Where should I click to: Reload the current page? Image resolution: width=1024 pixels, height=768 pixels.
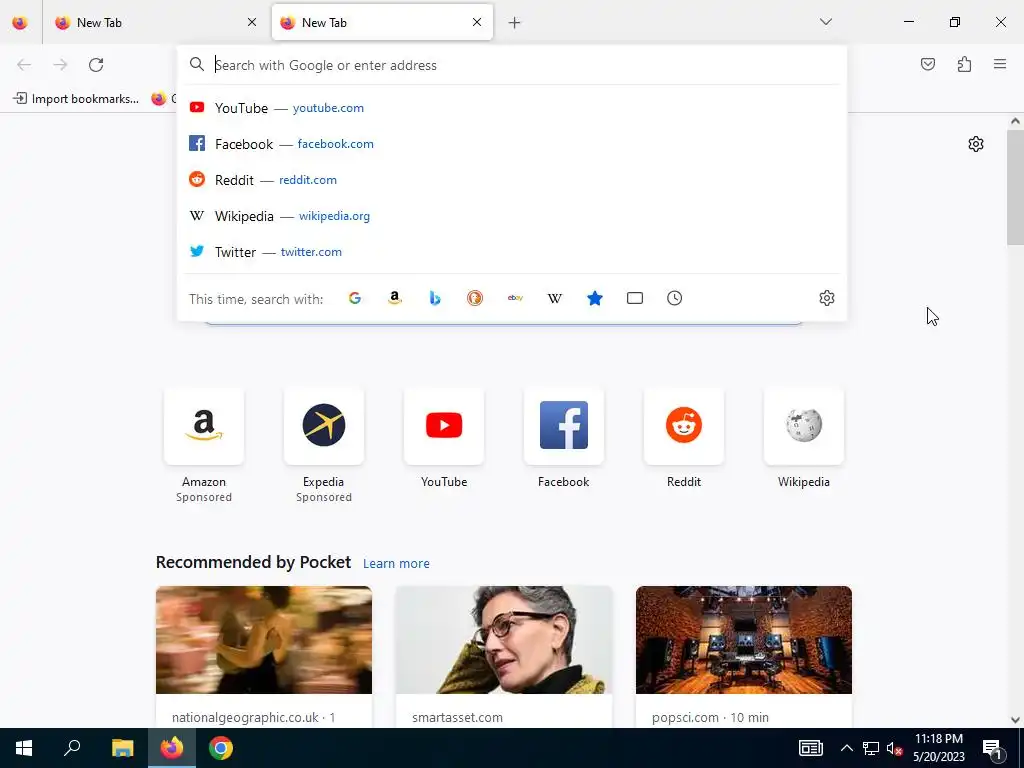96,65
